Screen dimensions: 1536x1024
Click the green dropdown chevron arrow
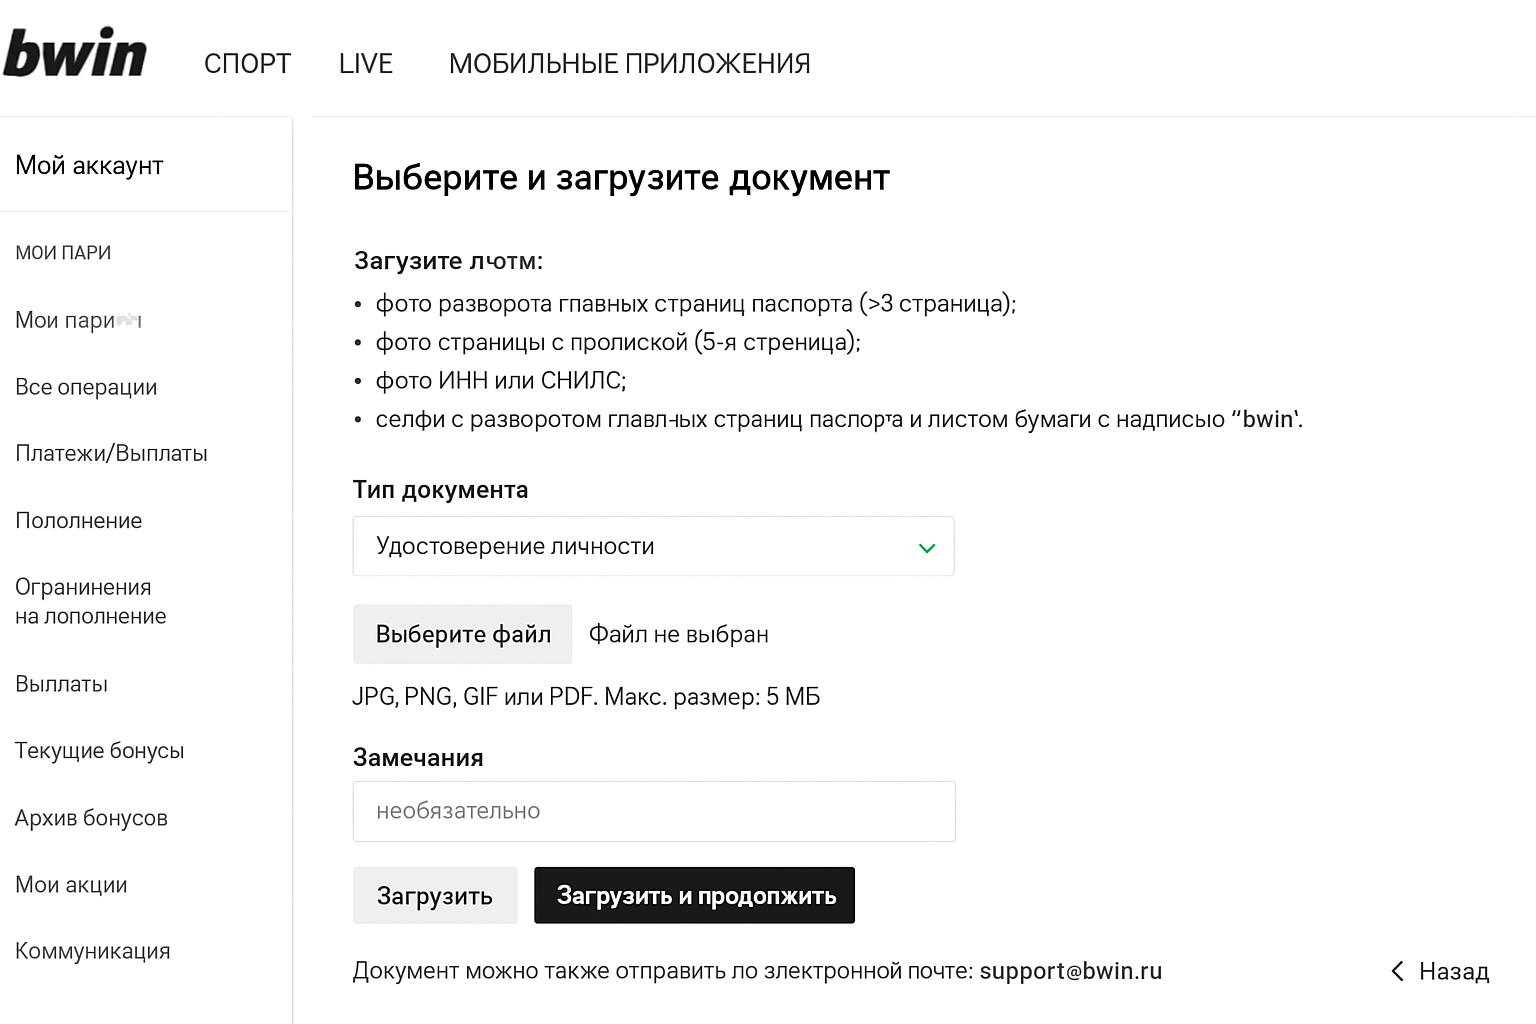[927, 548]
